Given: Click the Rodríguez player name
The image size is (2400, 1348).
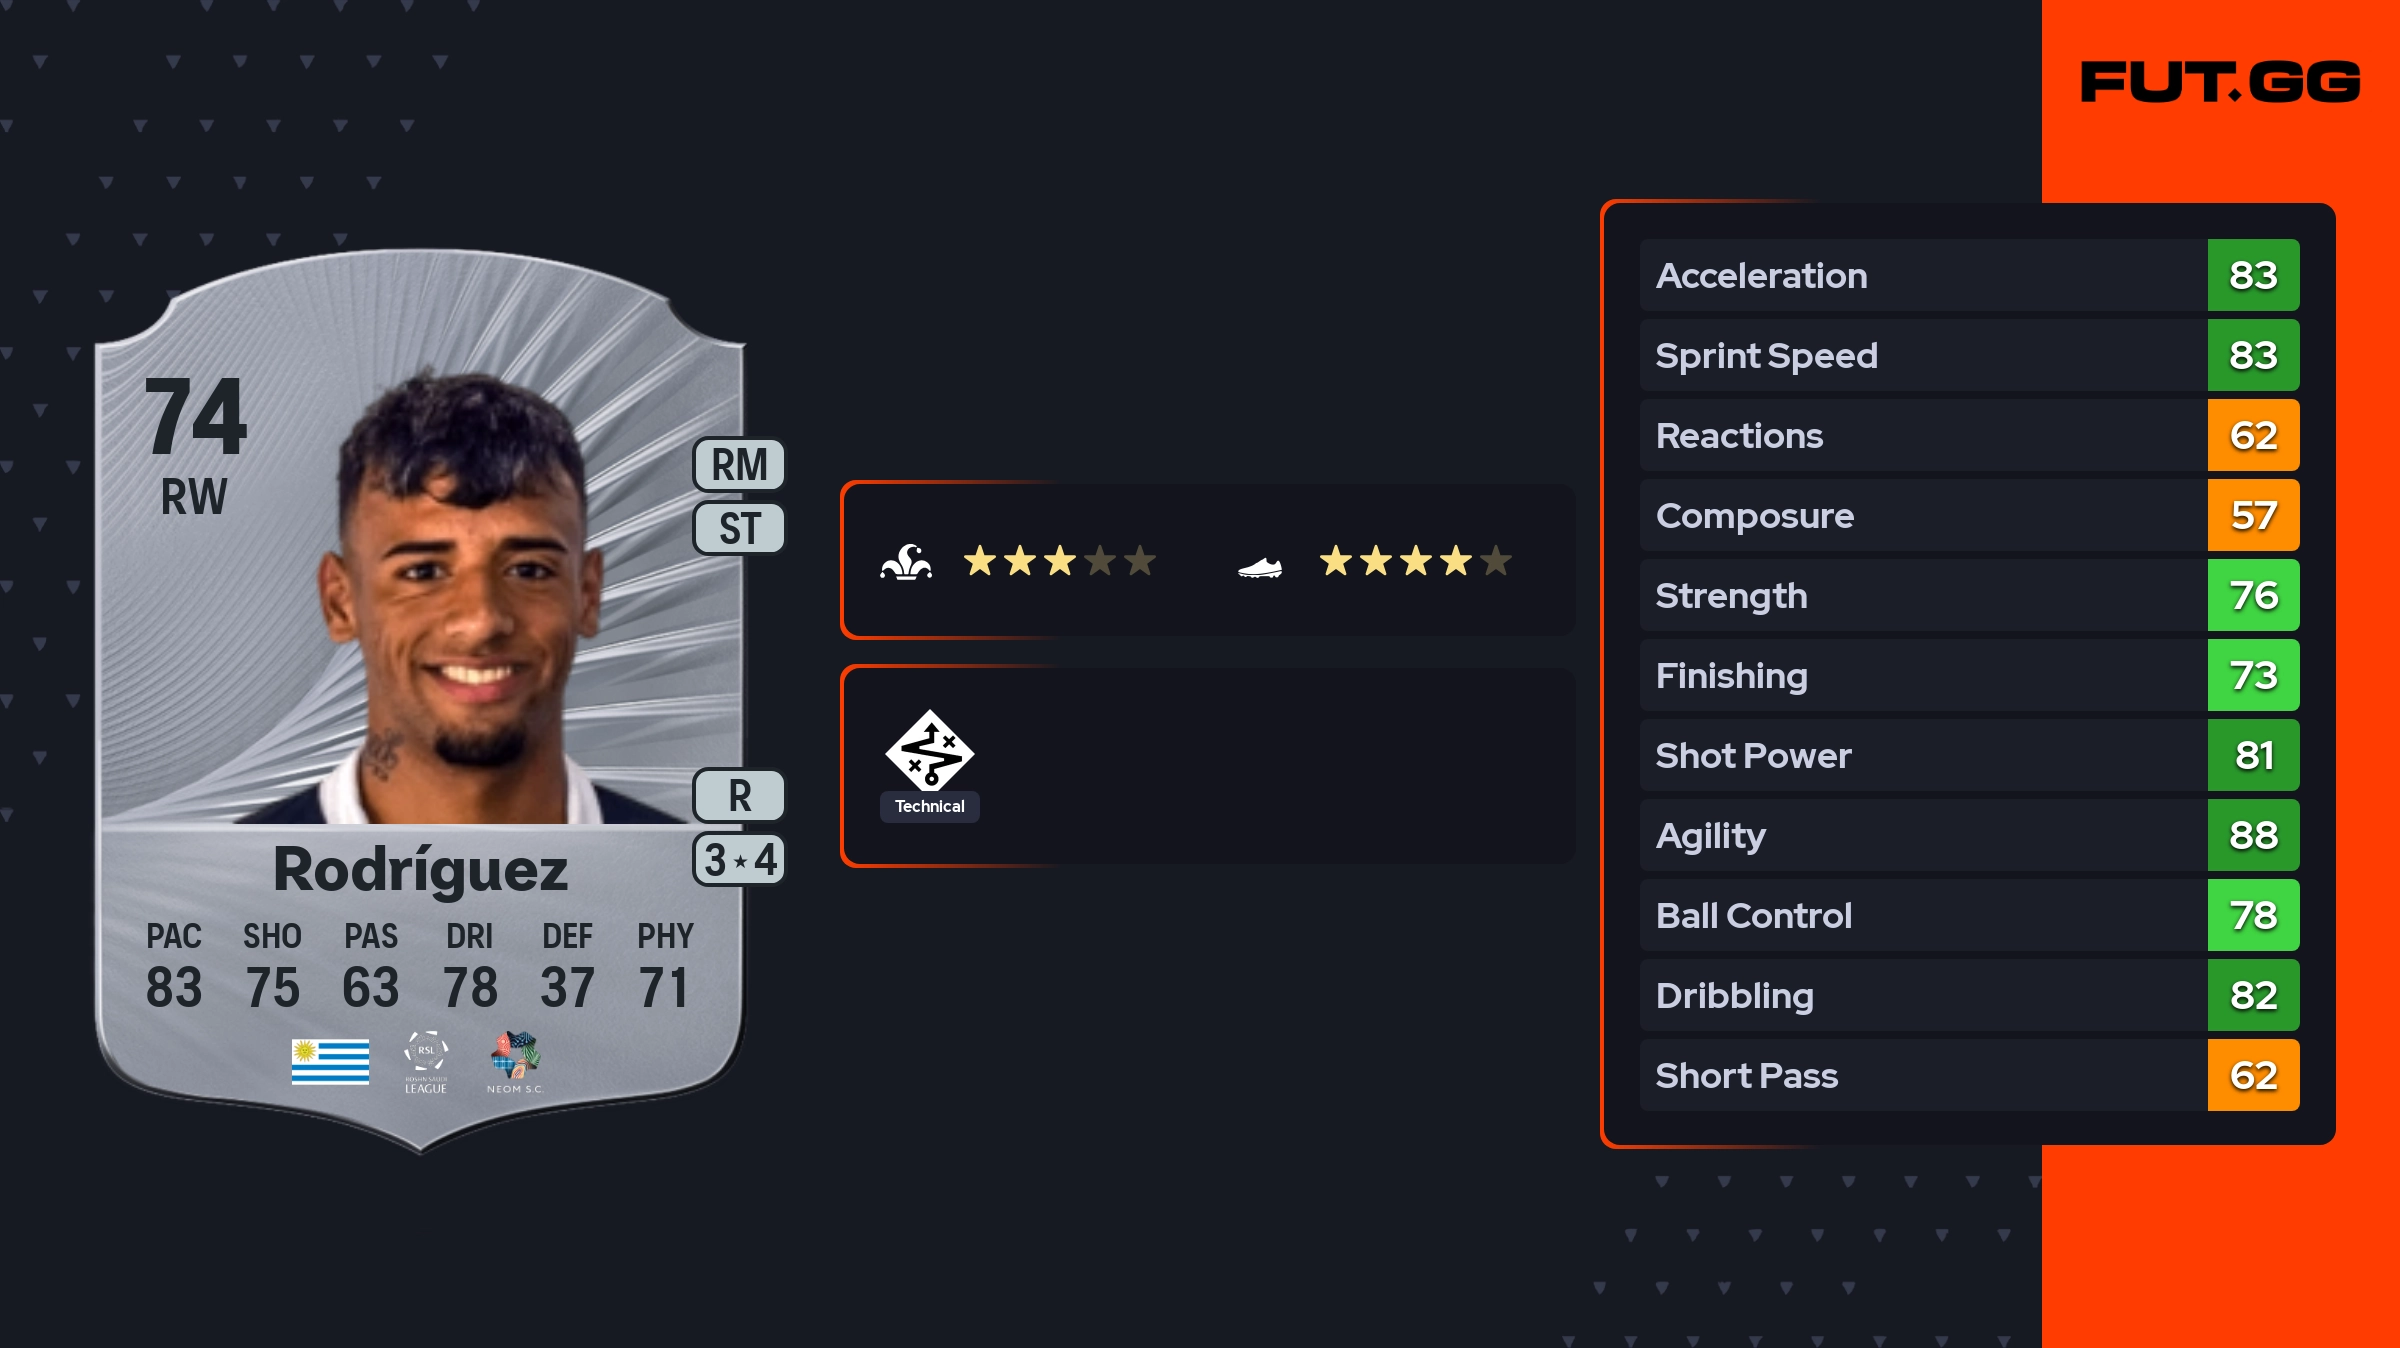Looking at the screenshot, I should 420,869.
